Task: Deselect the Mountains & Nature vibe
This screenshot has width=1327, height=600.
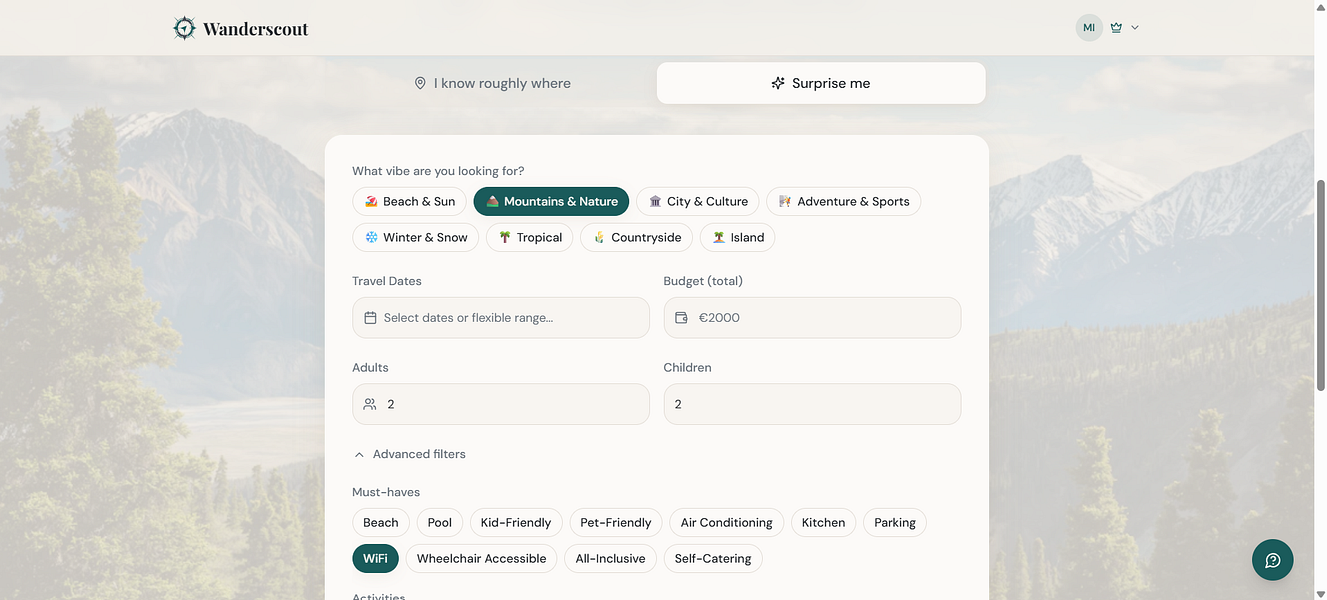Action: coord(551,201)
